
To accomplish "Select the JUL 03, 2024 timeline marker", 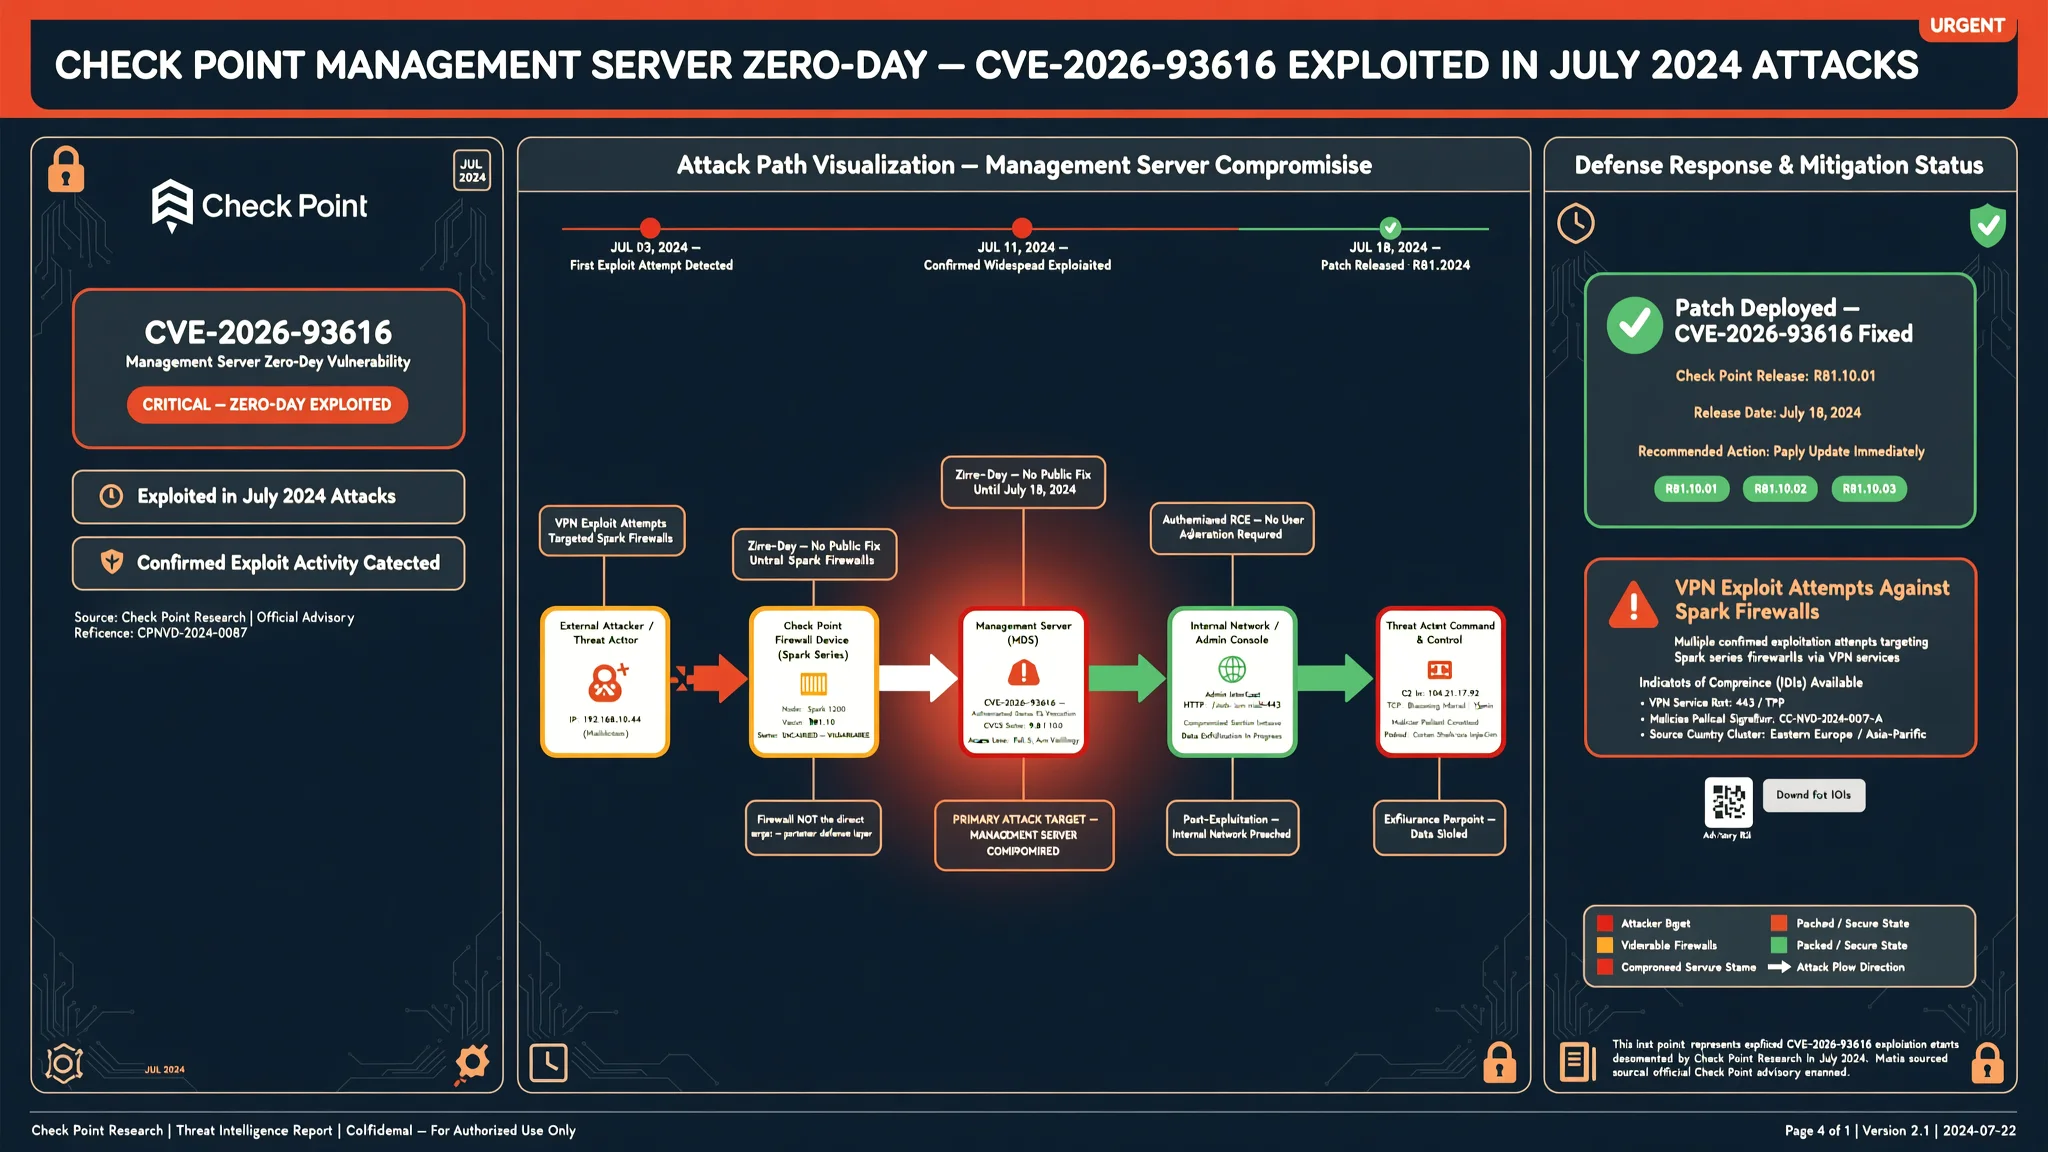I will click(650, 228).
